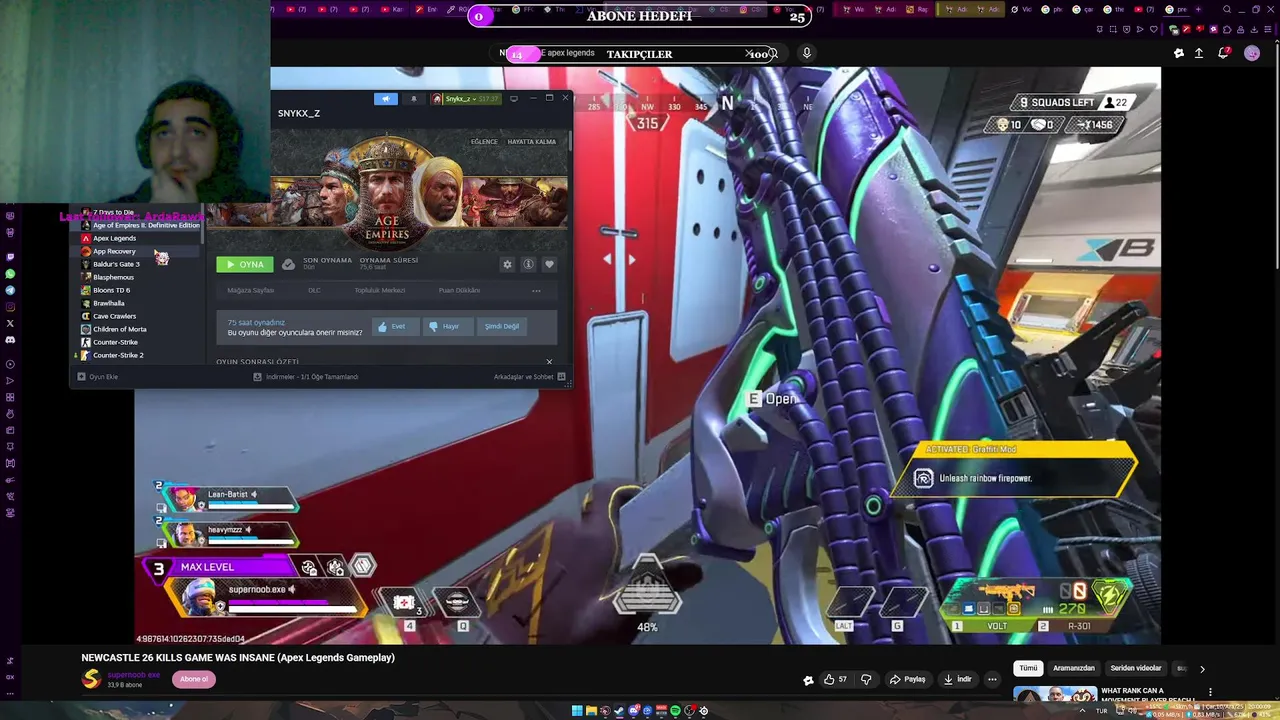Click the YouTube voice search microphone
1280x720 pixels.
click(806, 54)
